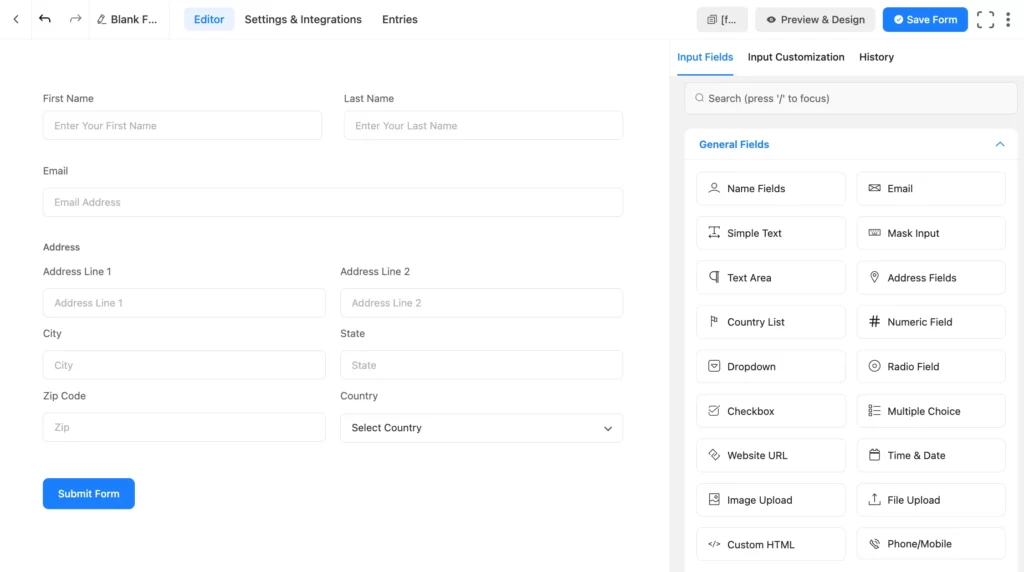Viewport: 1024px width, 572px height.
Task: Add the Phone/Mobile field
Action: click(931, 543)
